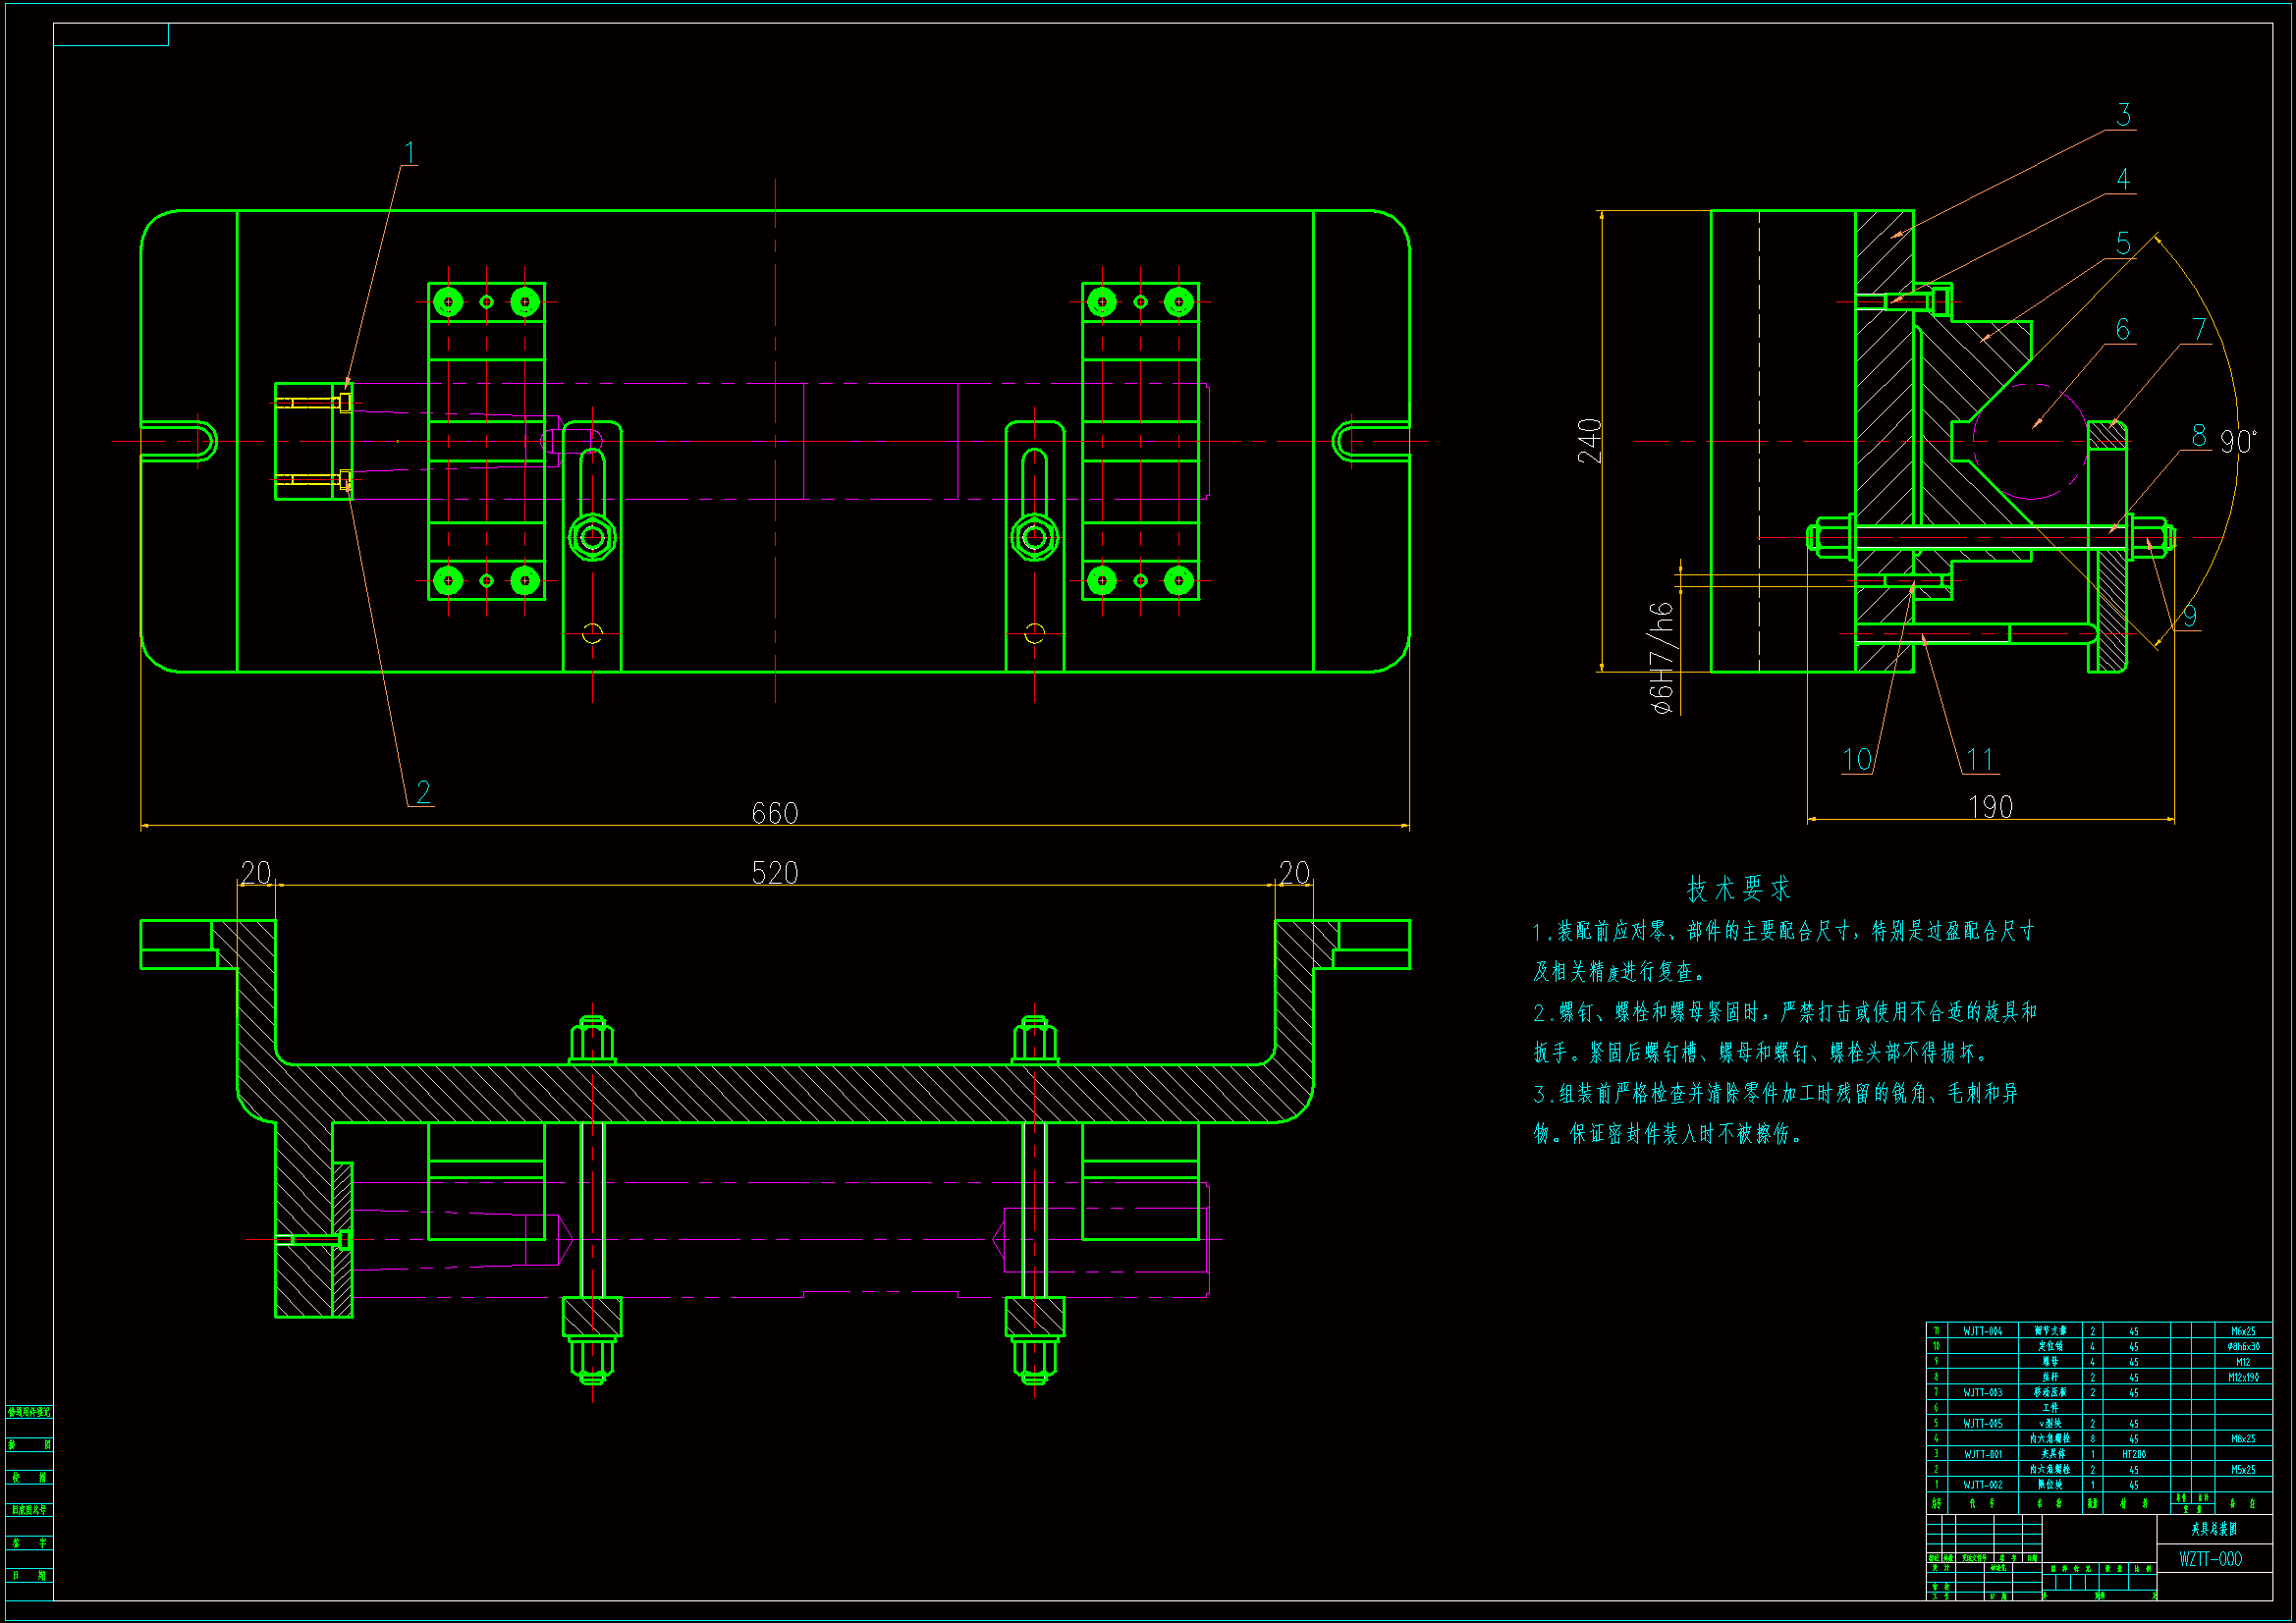Click balloon number 3 in side view

click(x=2124, y=115)
